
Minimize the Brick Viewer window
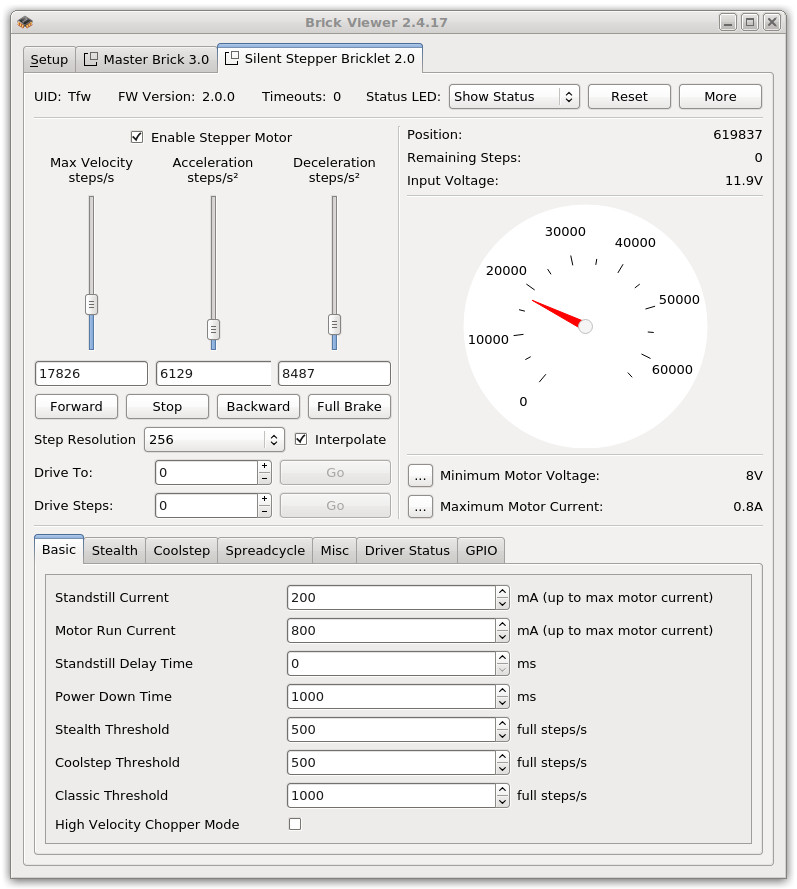tap(728, 22)
